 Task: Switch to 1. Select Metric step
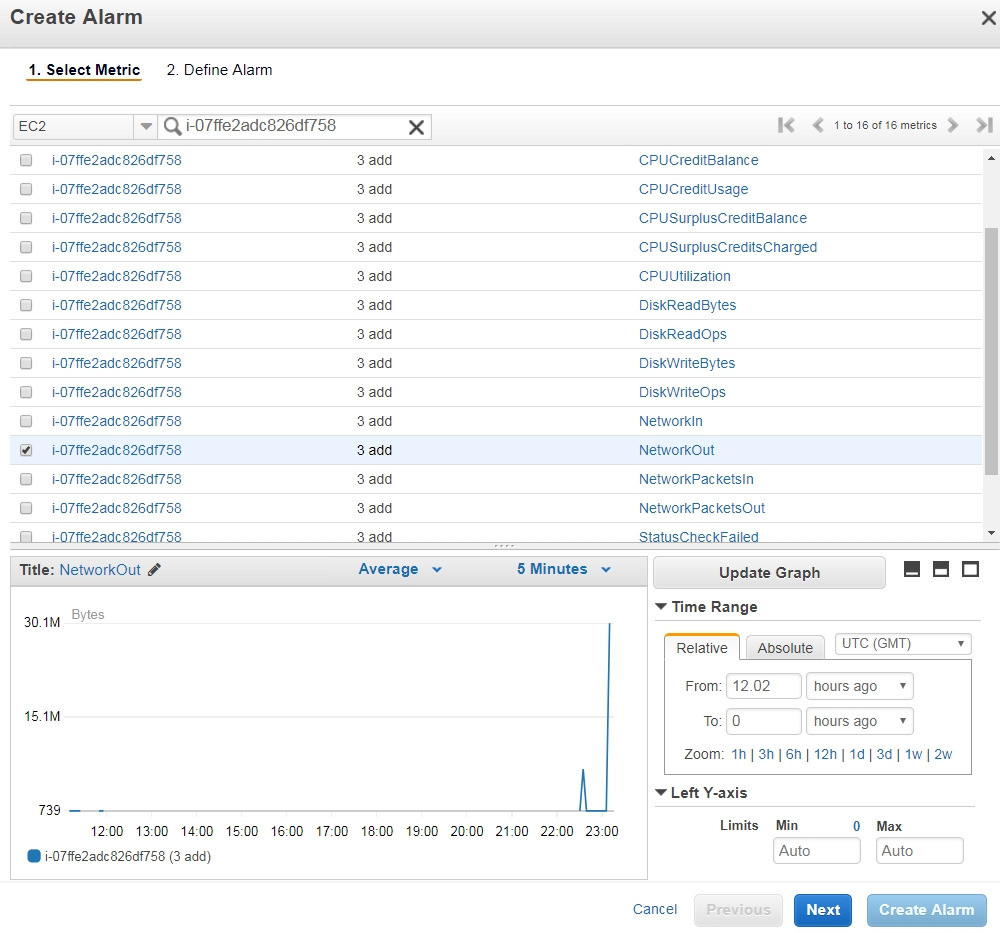pyautogui.click(x=84, y=70)
